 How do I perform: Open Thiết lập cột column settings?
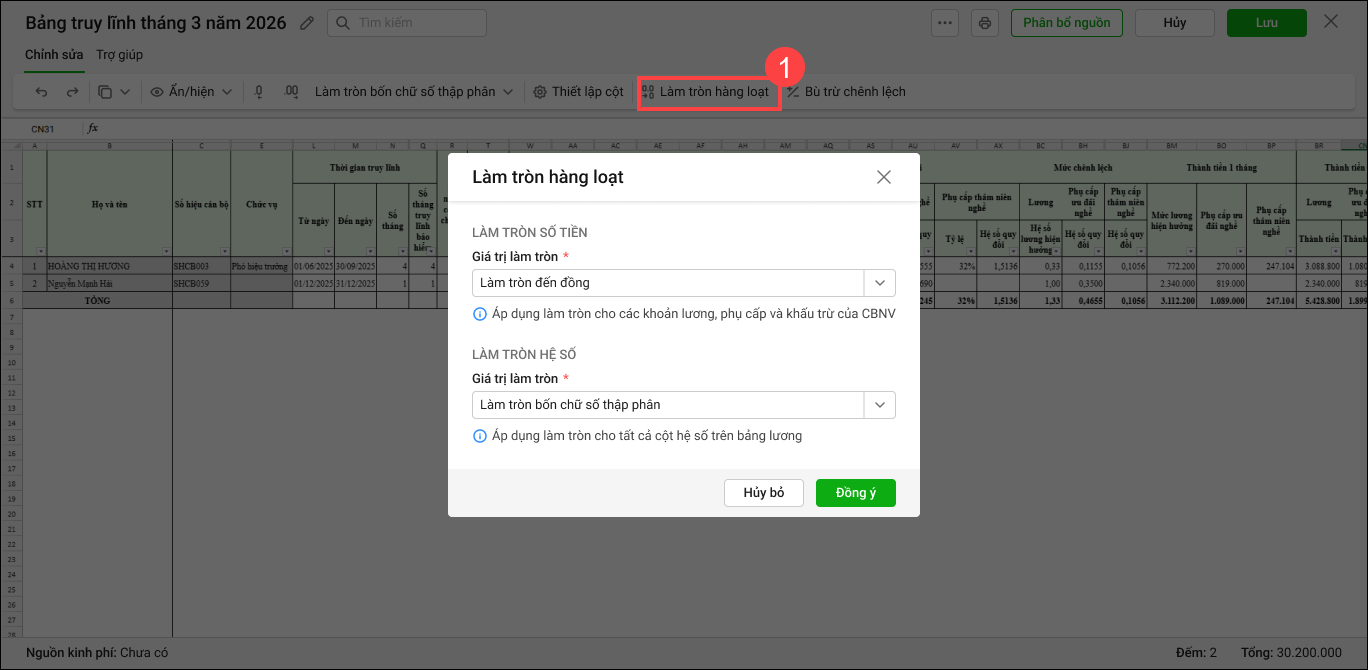click(x=578, y=92)
